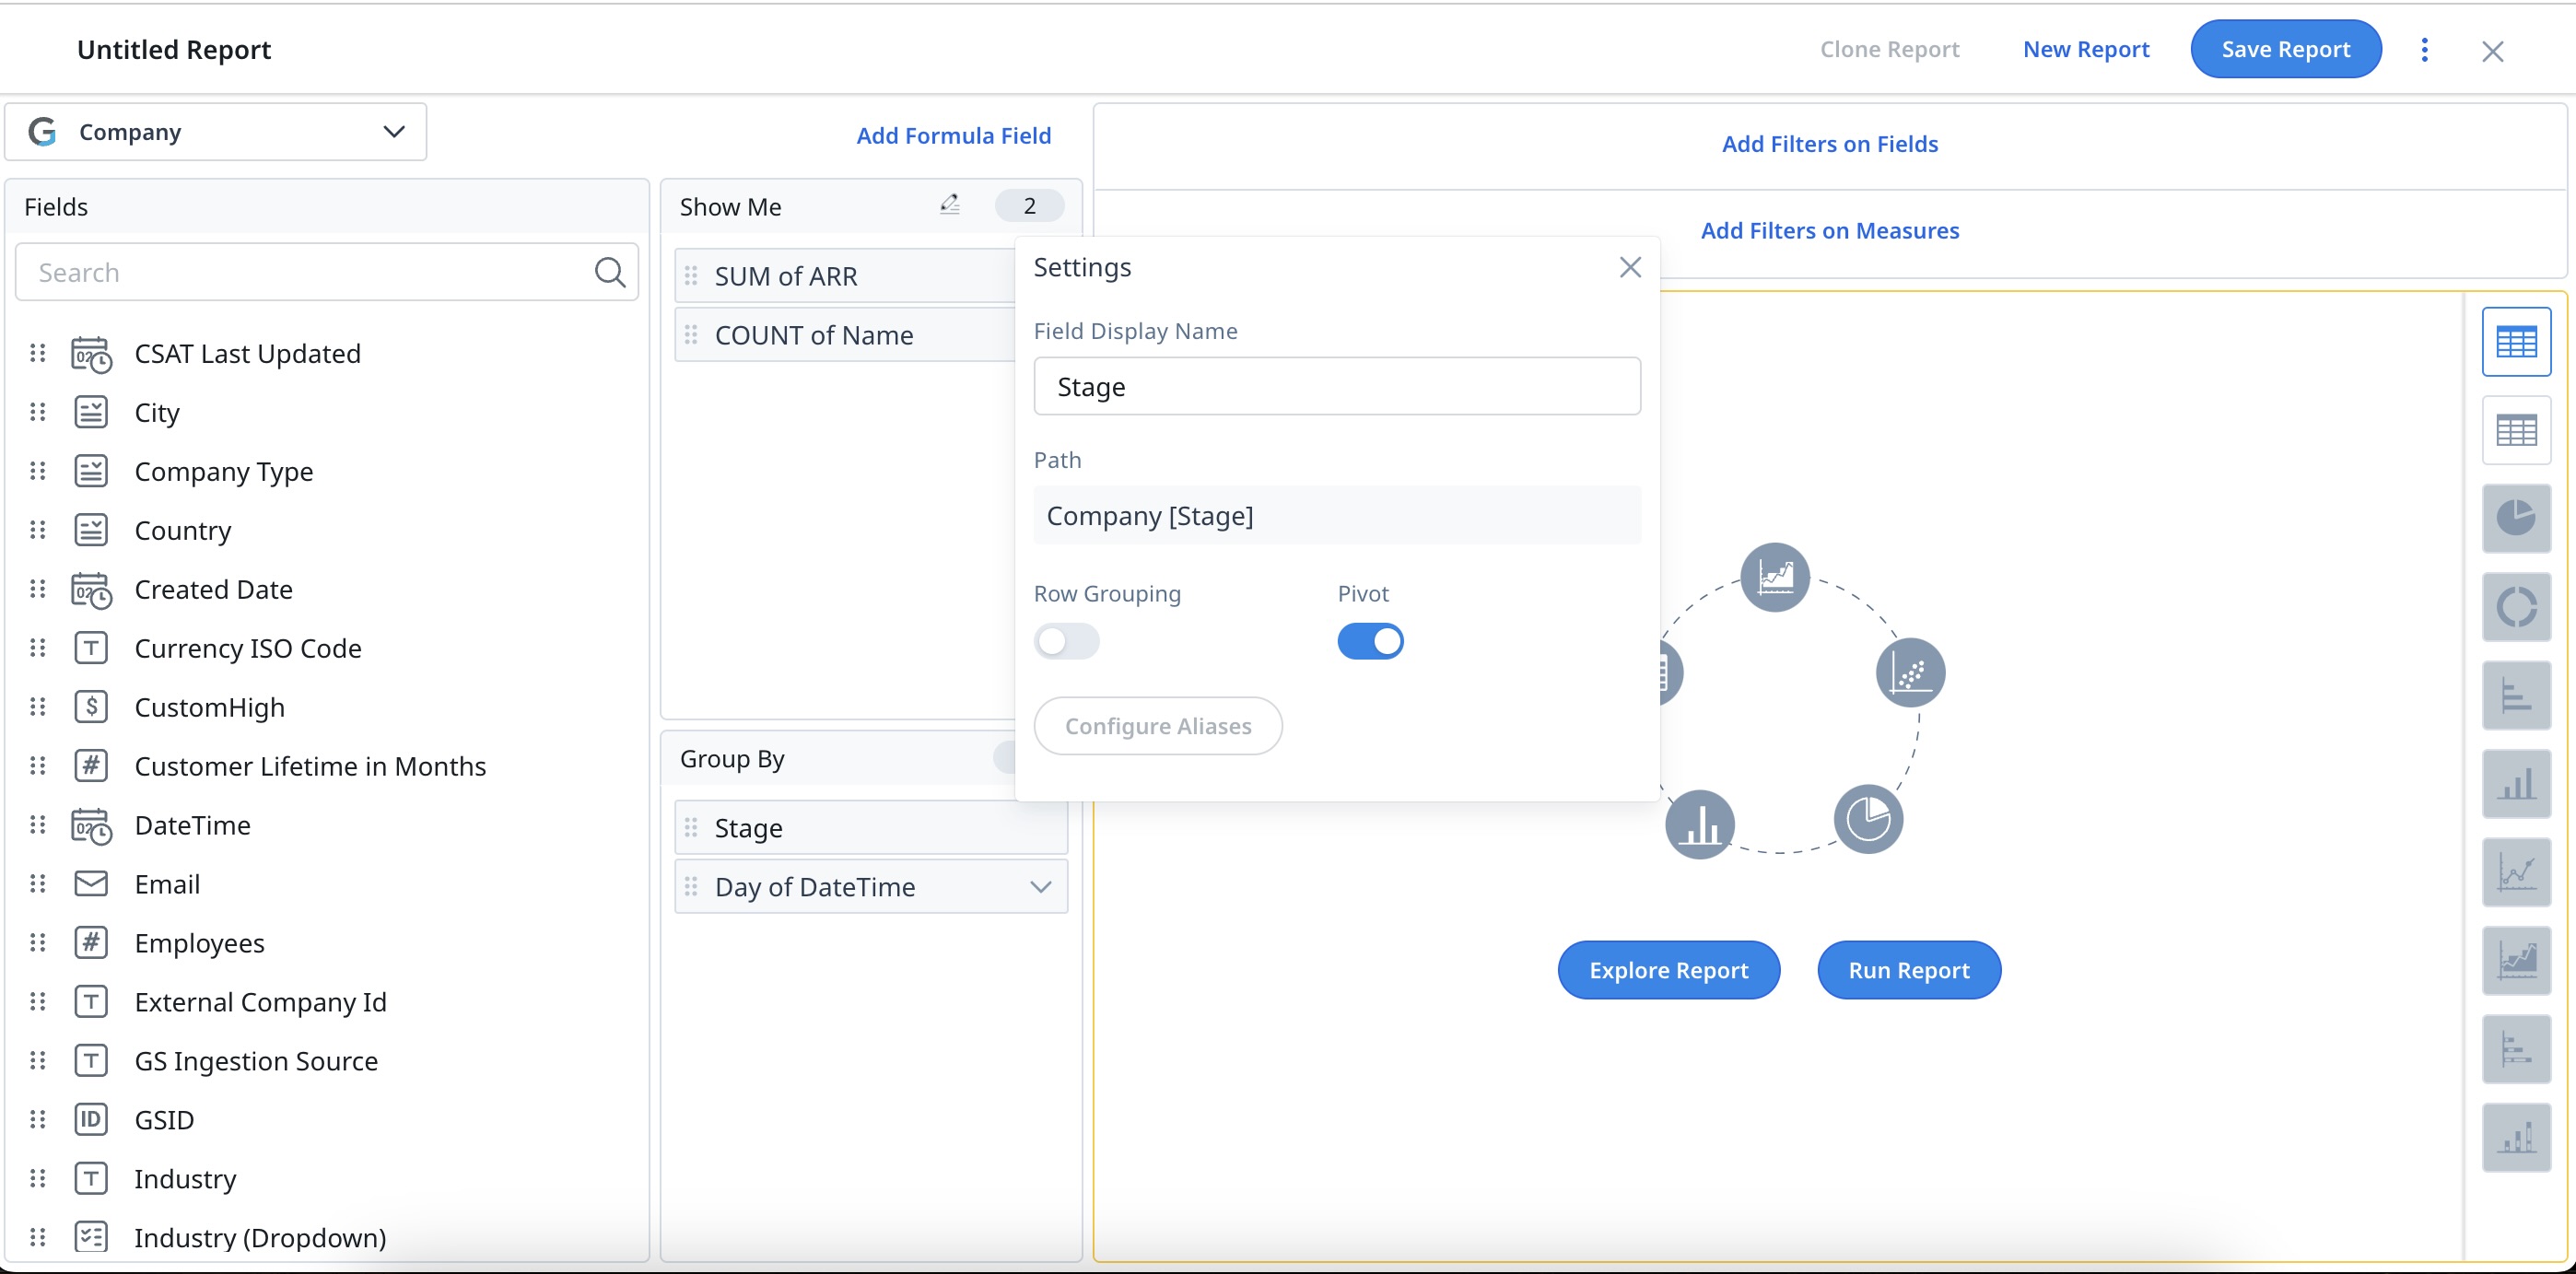Click the Untitled Report title
2576x1274 pixels.
174,49
